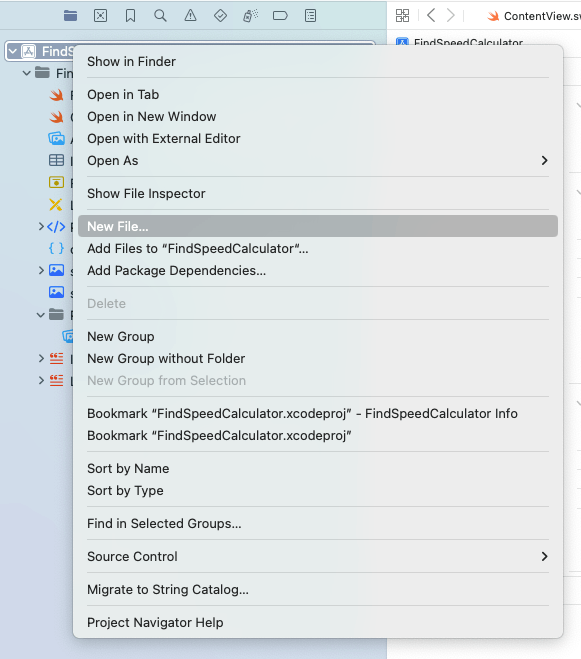Select the first Swift file icon

[56, 95]
